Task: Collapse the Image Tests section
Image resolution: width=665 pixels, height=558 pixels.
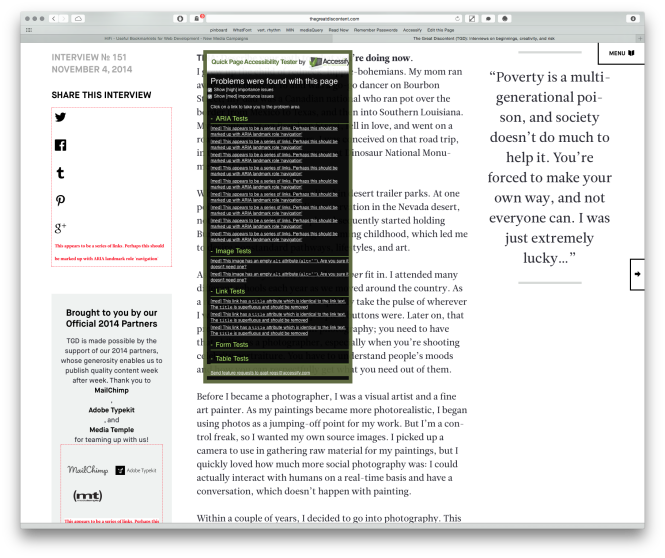Action: tap(233, 251)
